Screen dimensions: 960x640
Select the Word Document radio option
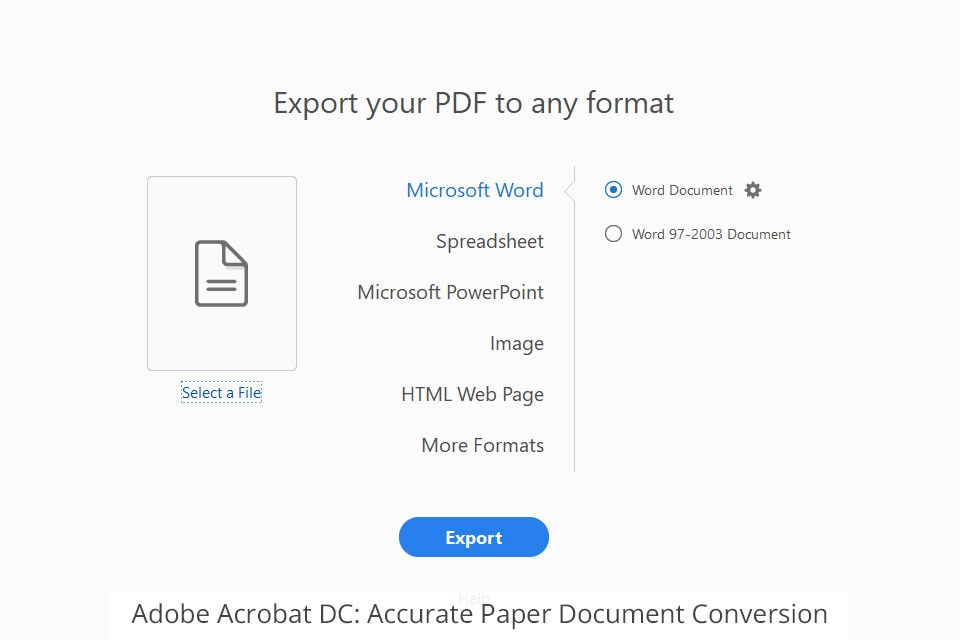(x=613, y=190)
